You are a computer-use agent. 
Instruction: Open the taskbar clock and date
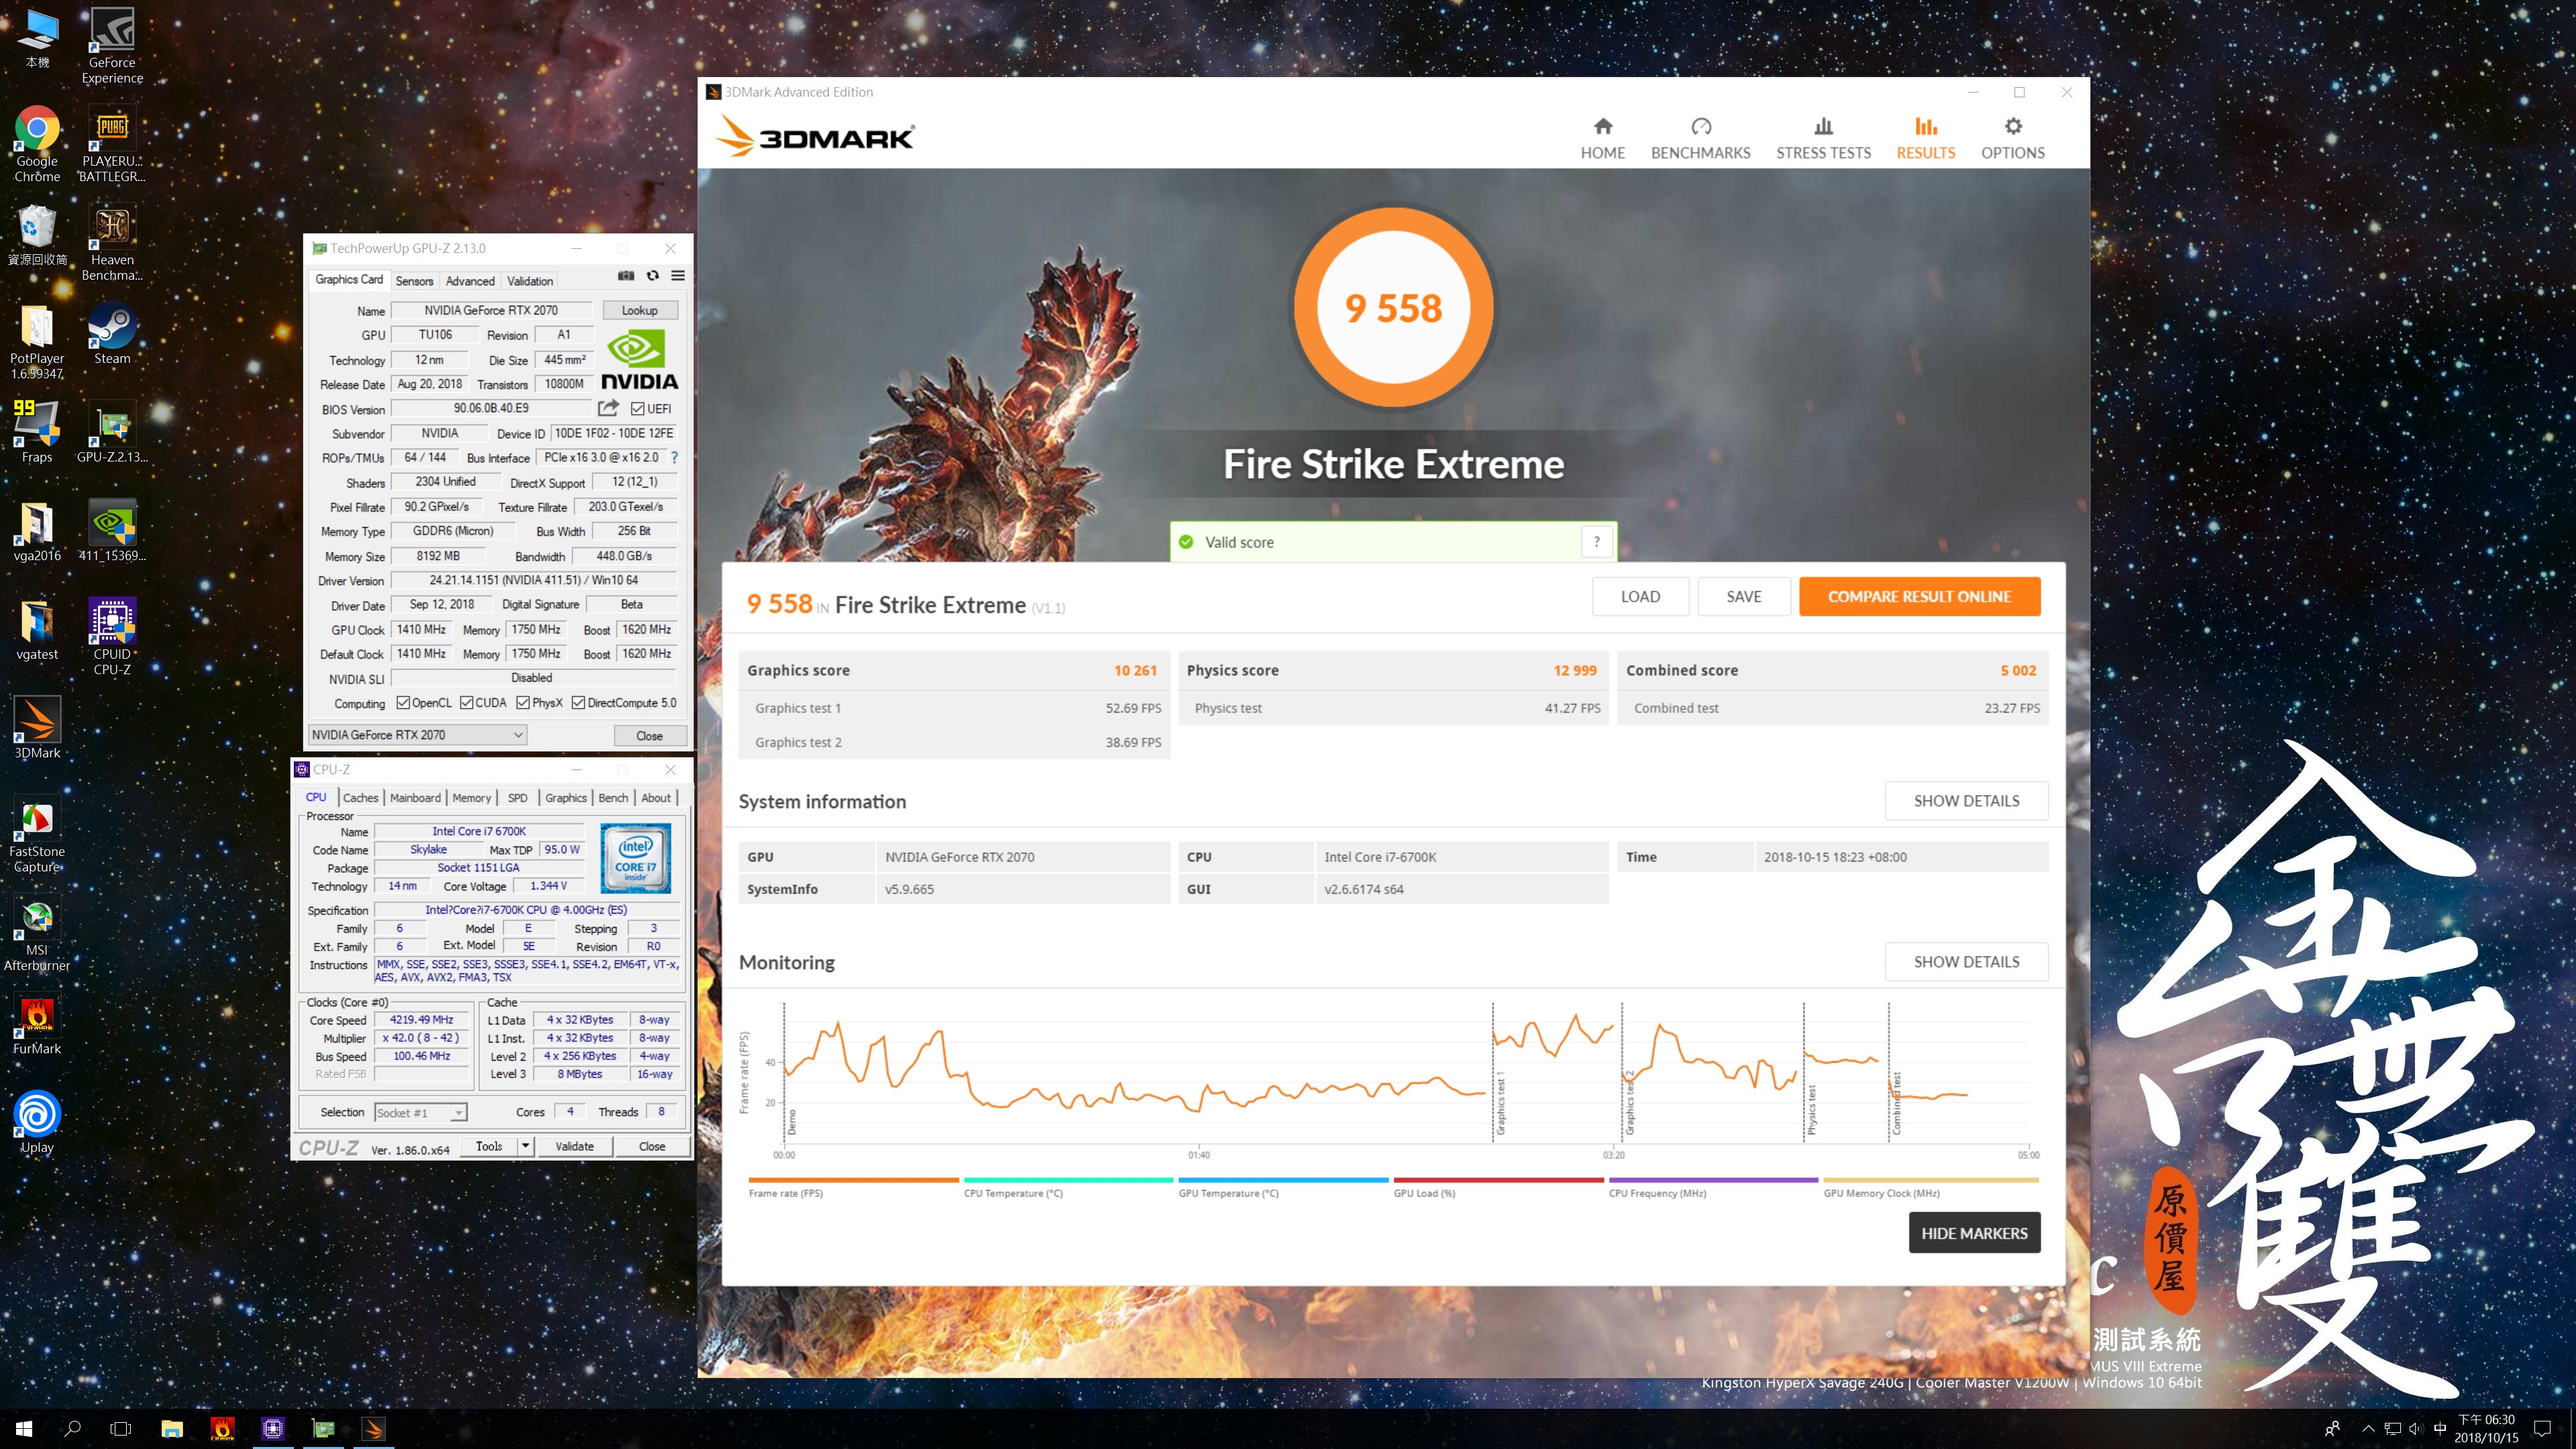2486,1429
